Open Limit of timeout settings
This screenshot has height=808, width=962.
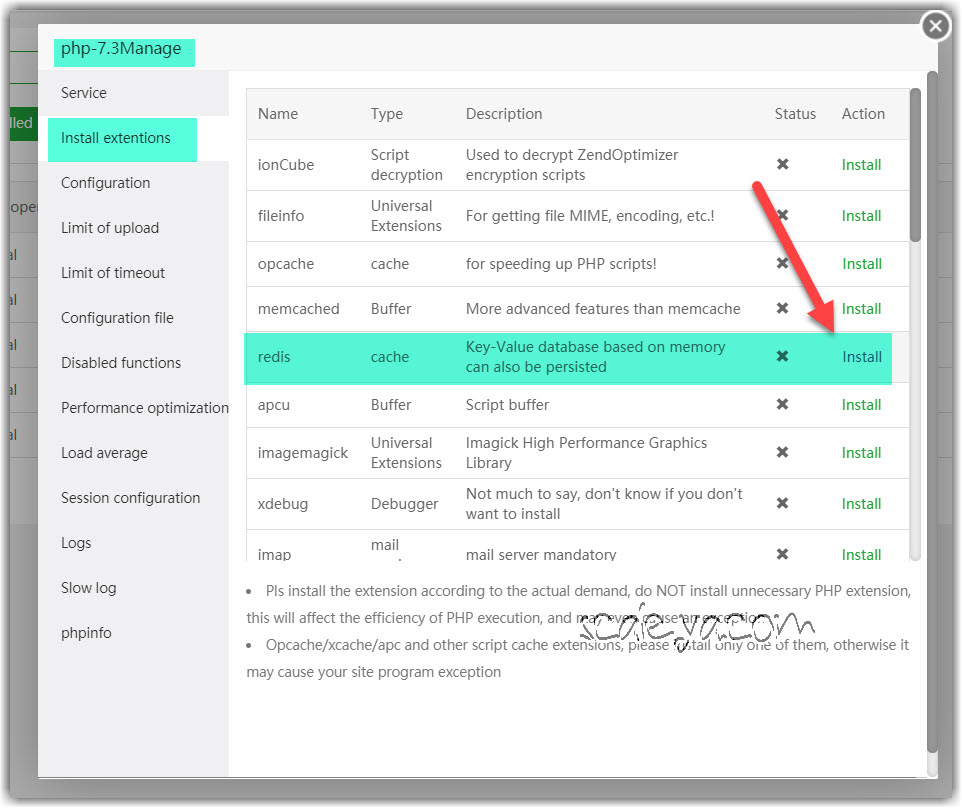[113, 273]
